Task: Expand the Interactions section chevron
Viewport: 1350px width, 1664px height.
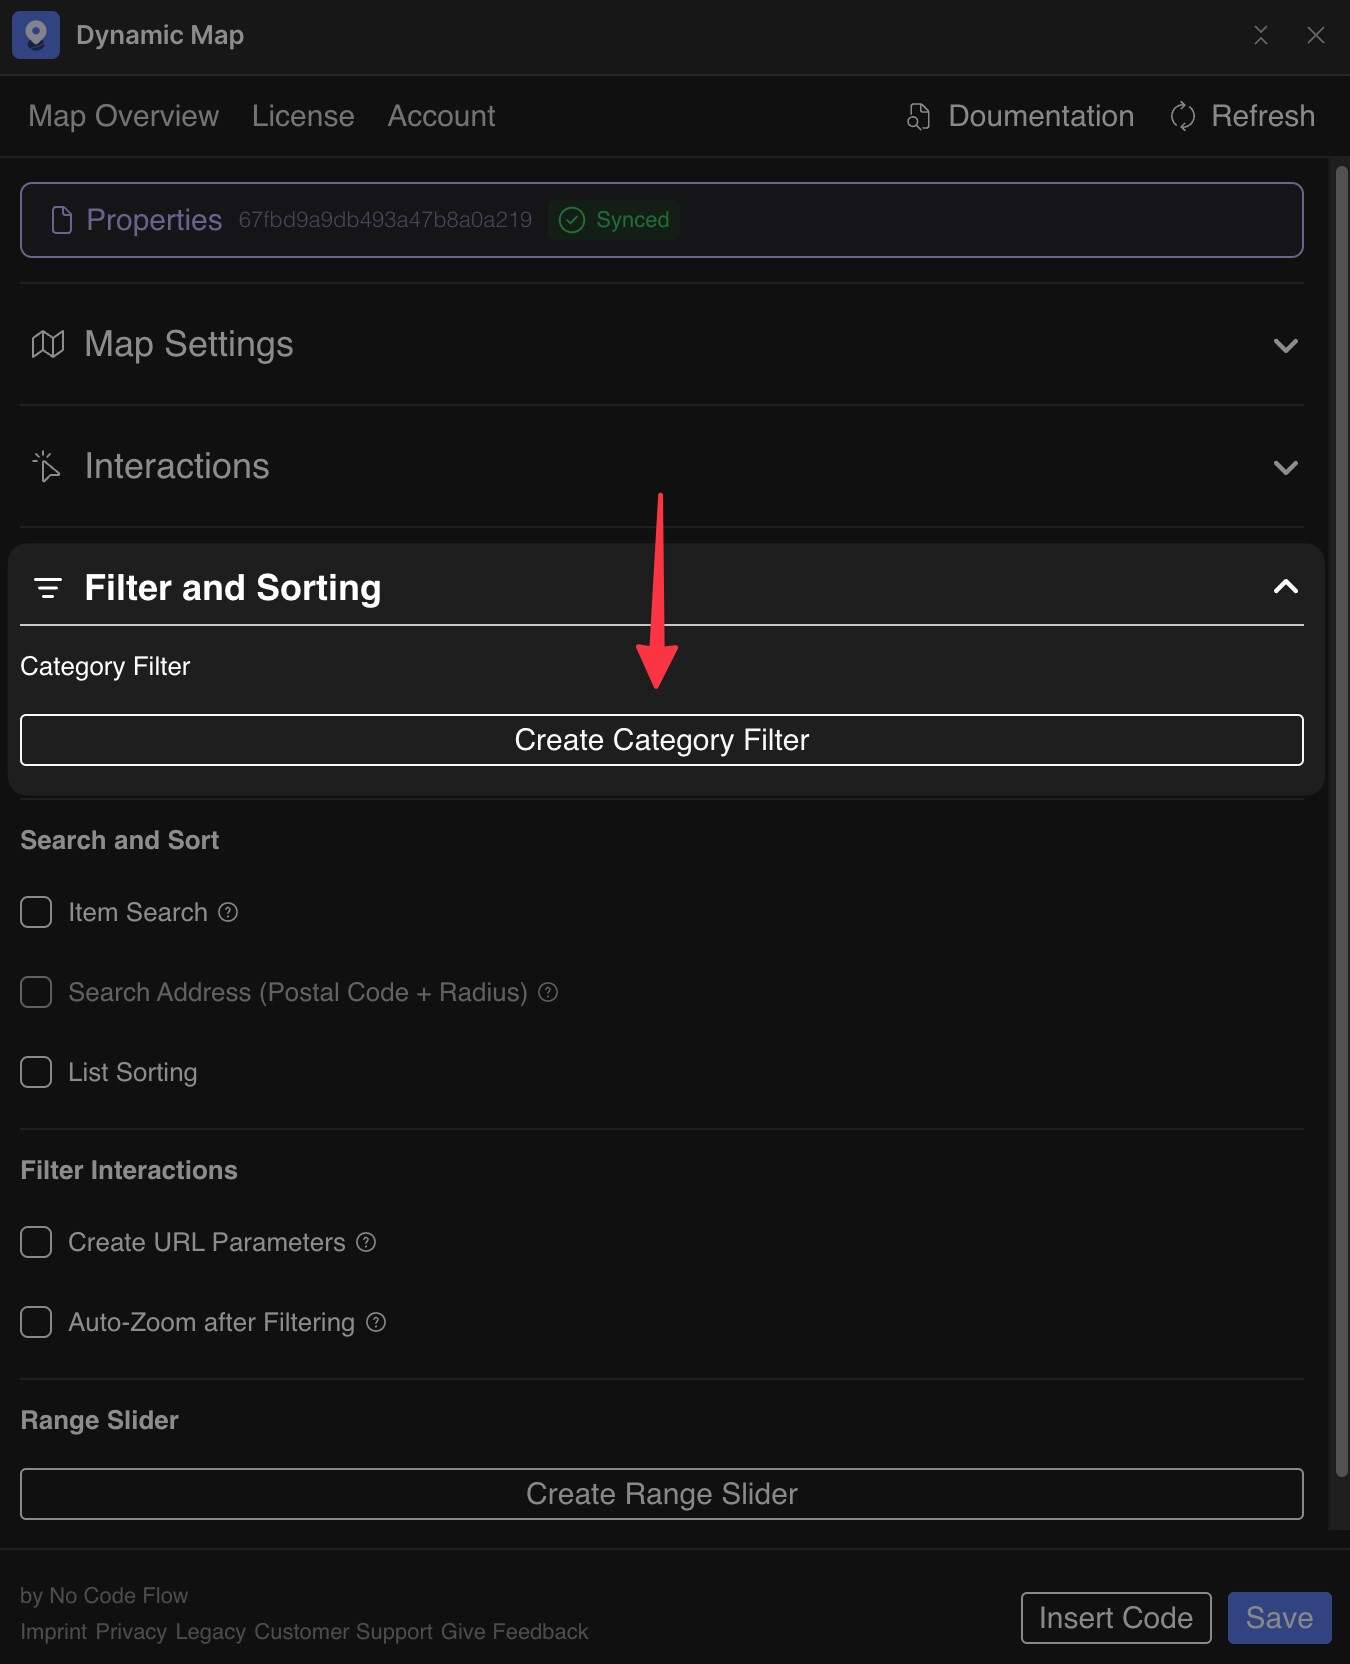Action: coord(1286,468)
